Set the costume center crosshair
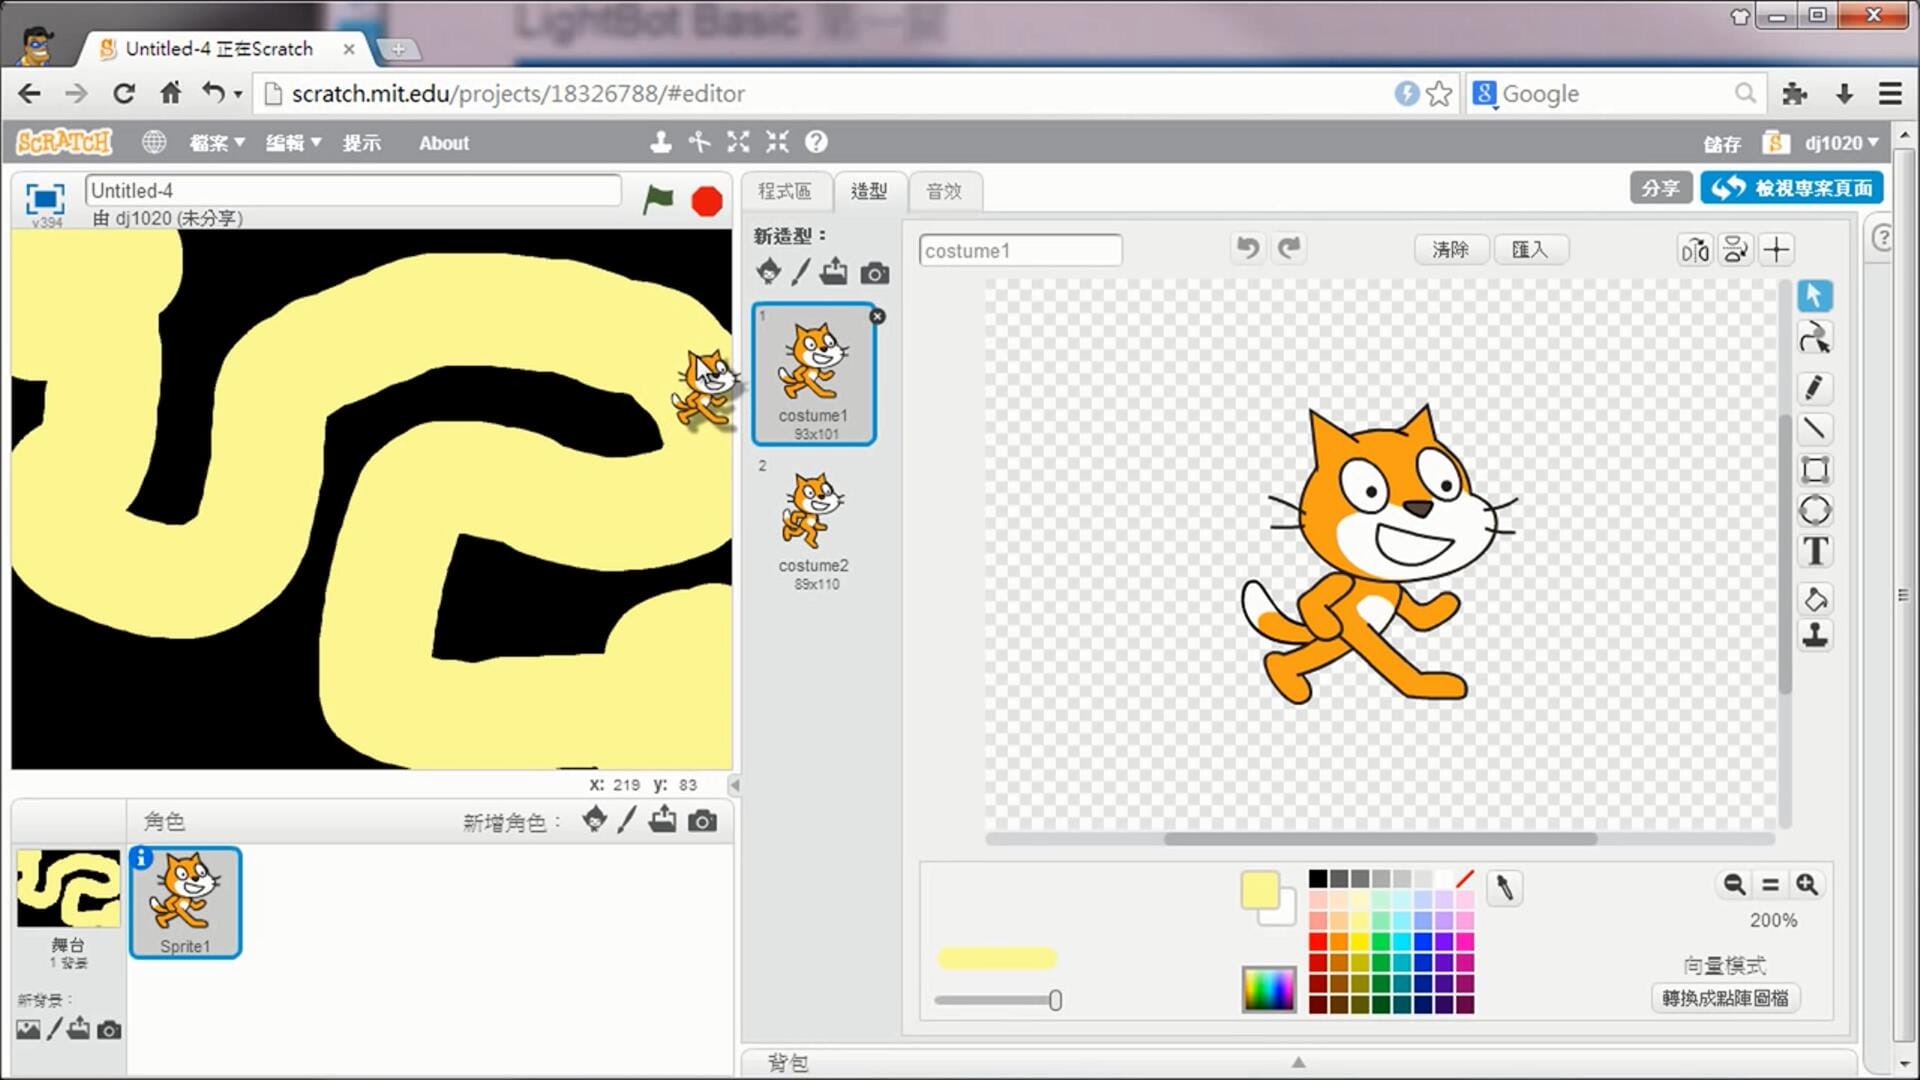The width and height of the screenshot is (1920, 1080). point(1777,249)
